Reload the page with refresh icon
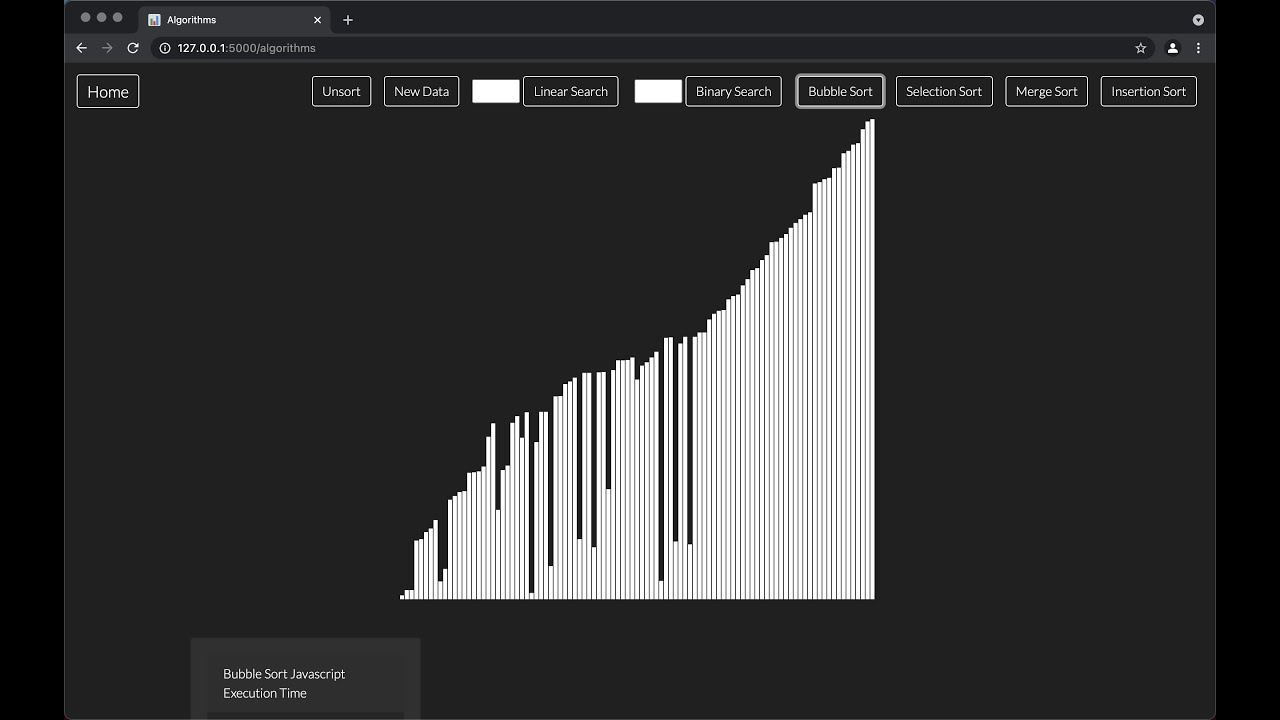This screenshot has width=1280, height=720. pyautogui.click(x=133, y=48)
